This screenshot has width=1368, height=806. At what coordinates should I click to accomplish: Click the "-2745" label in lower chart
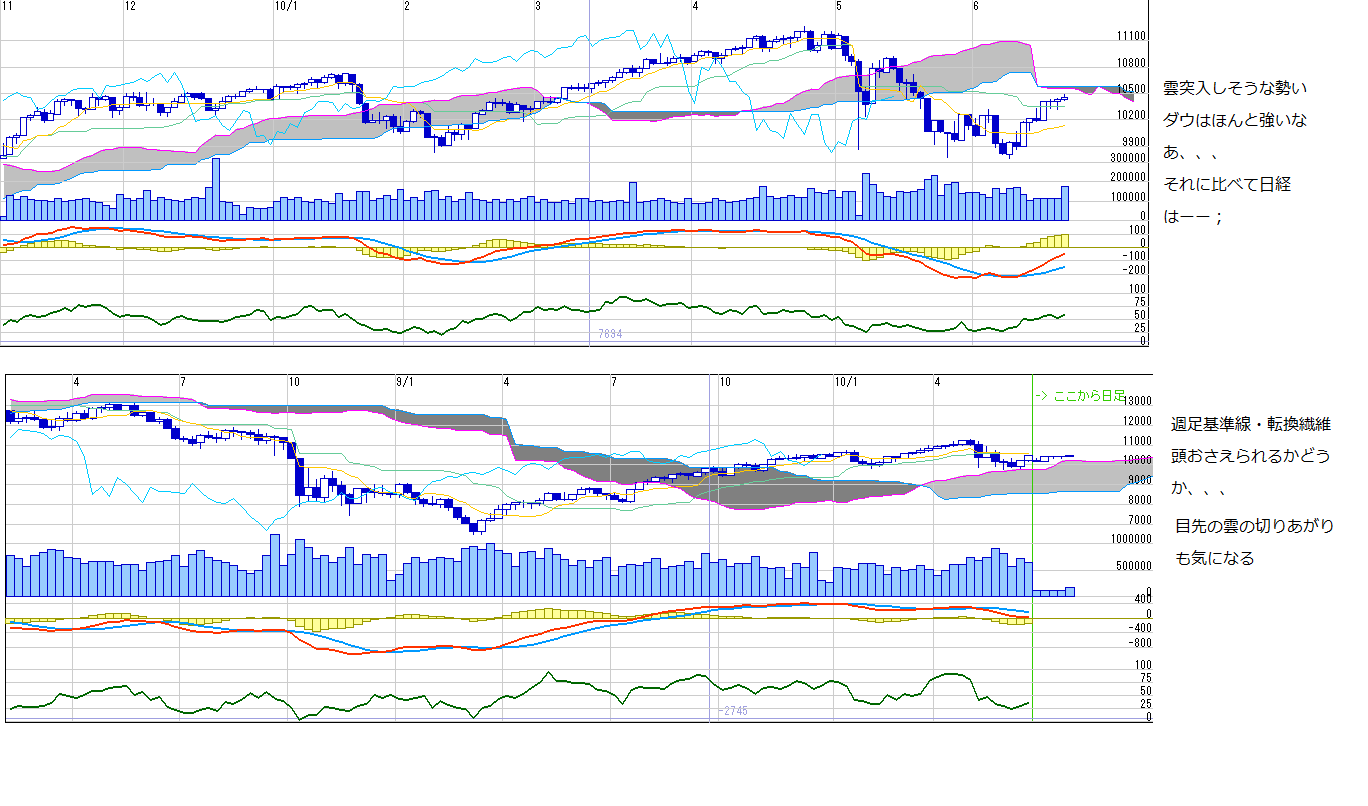tap(732, 711)
